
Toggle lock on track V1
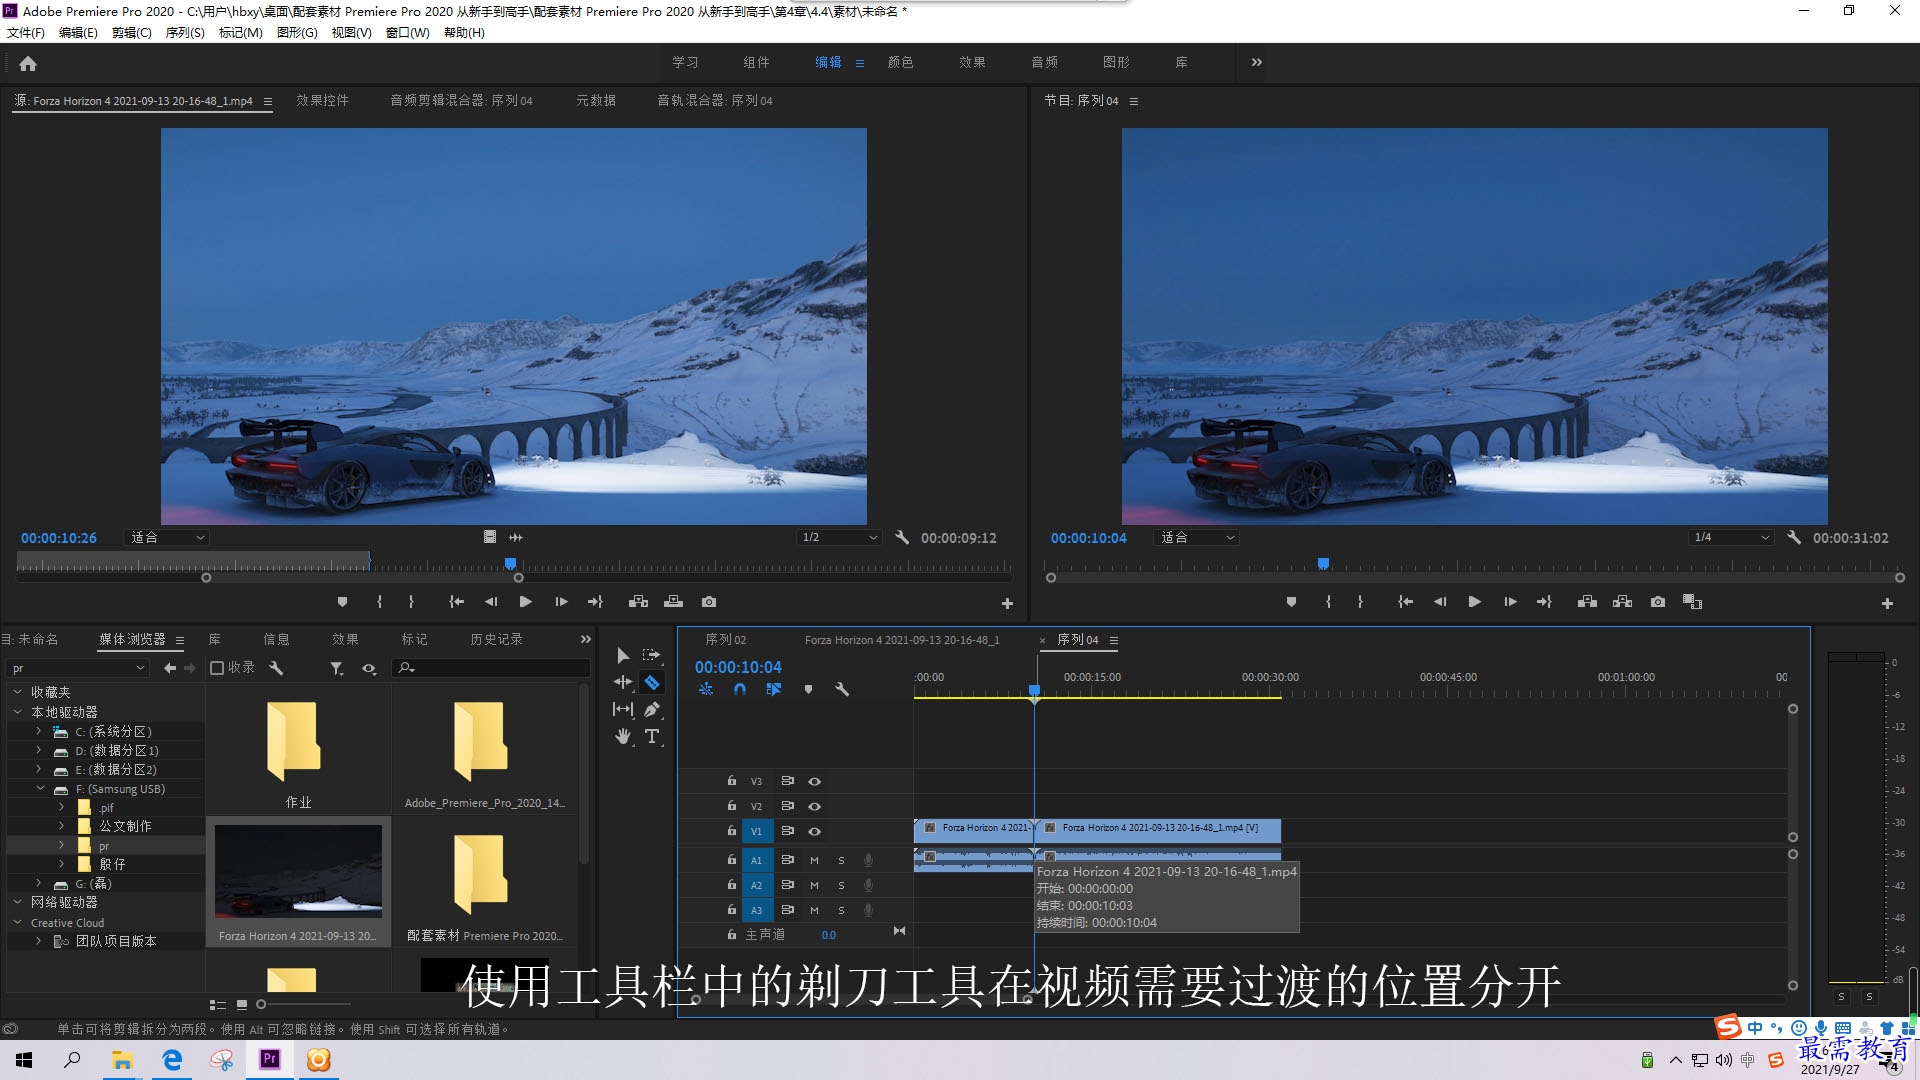click(x=731, y=830)
